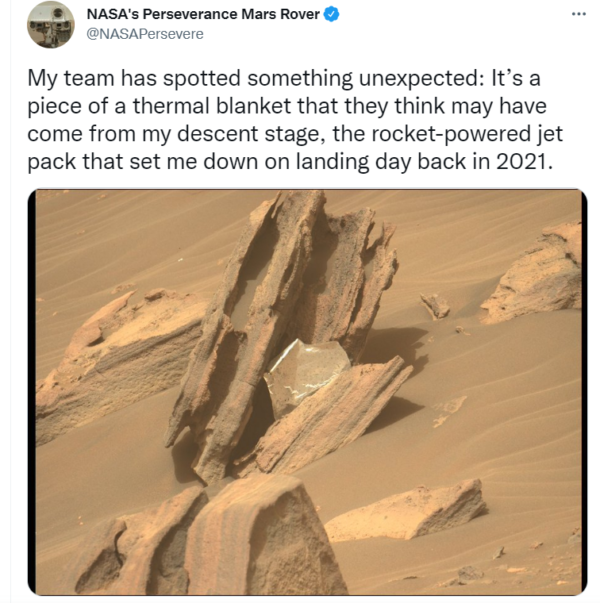This screenshot has width=600, height=603.
Task: Click the slanted rock slab beside the blanket
Action: click(x=327, y=415)
